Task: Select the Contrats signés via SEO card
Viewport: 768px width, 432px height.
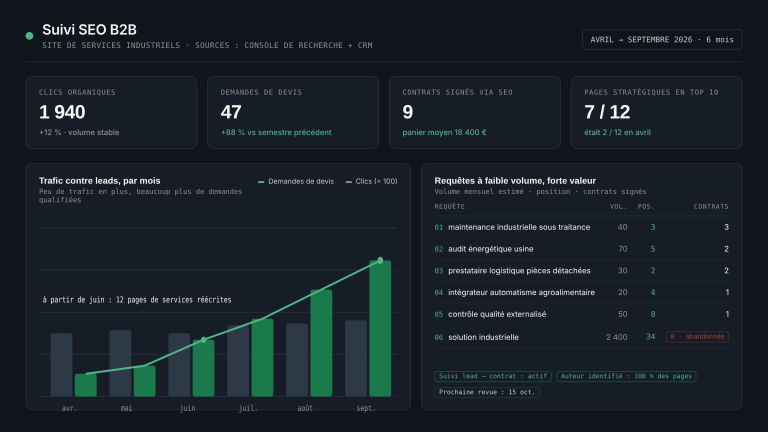Action: click(475, 112)
